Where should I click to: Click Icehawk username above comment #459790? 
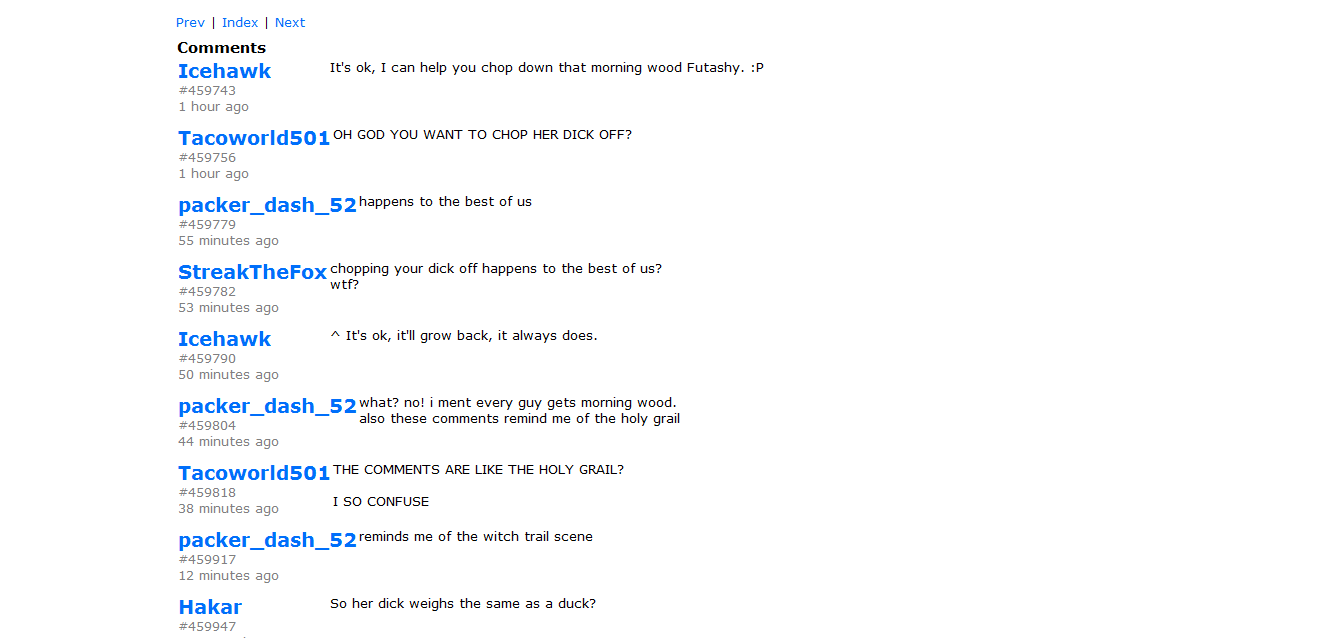click(x=224, y=339)
